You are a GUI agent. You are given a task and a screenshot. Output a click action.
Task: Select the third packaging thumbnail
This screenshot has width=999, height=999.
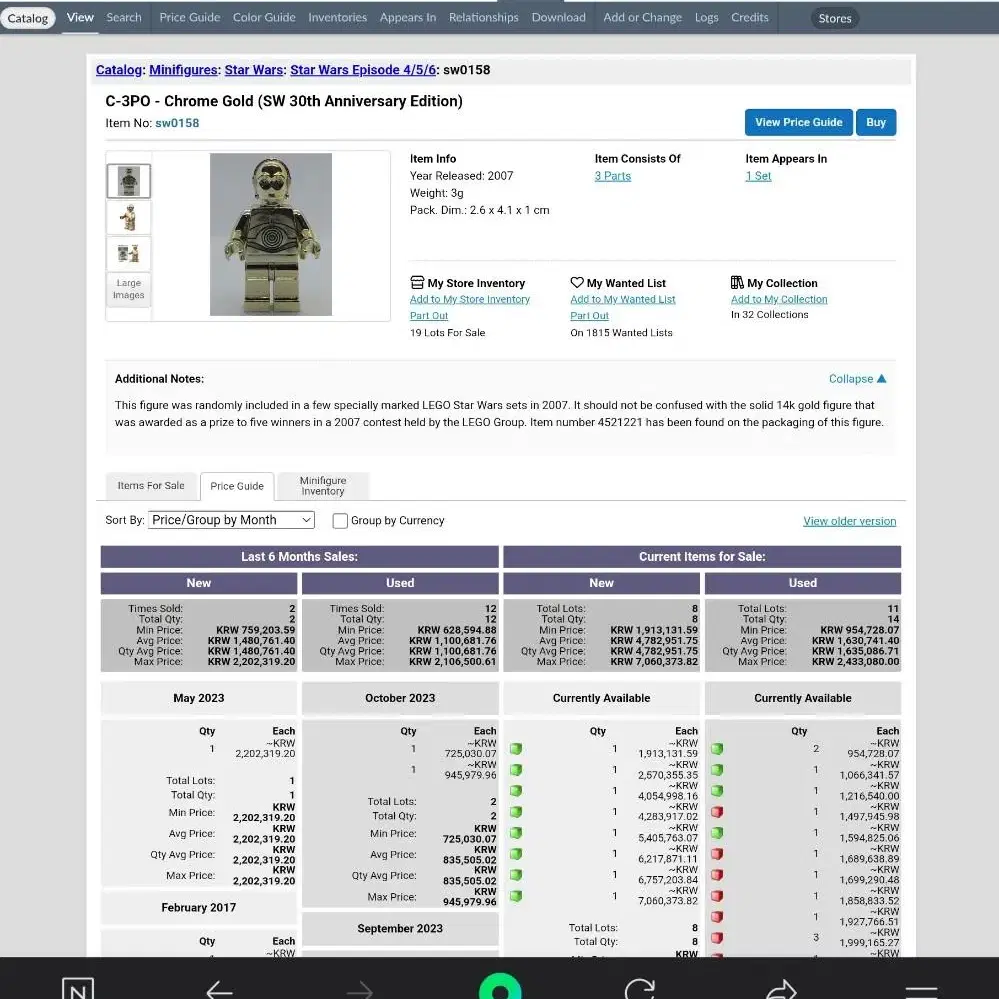point(129,254)
